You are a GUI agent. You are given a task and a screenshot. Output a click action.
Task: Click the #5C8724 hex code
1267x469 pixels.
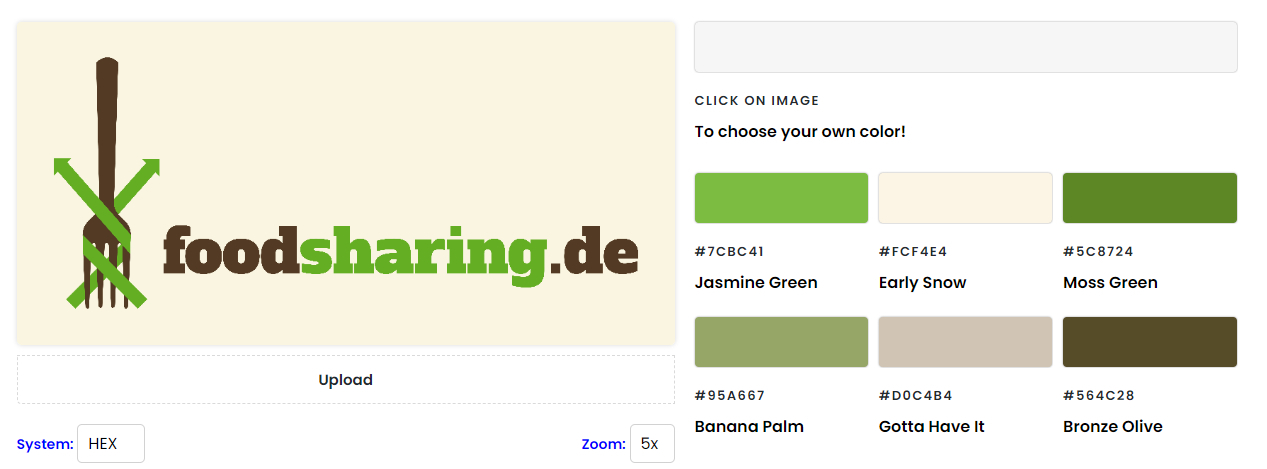pyautogui.click(x=1098, y=251)
